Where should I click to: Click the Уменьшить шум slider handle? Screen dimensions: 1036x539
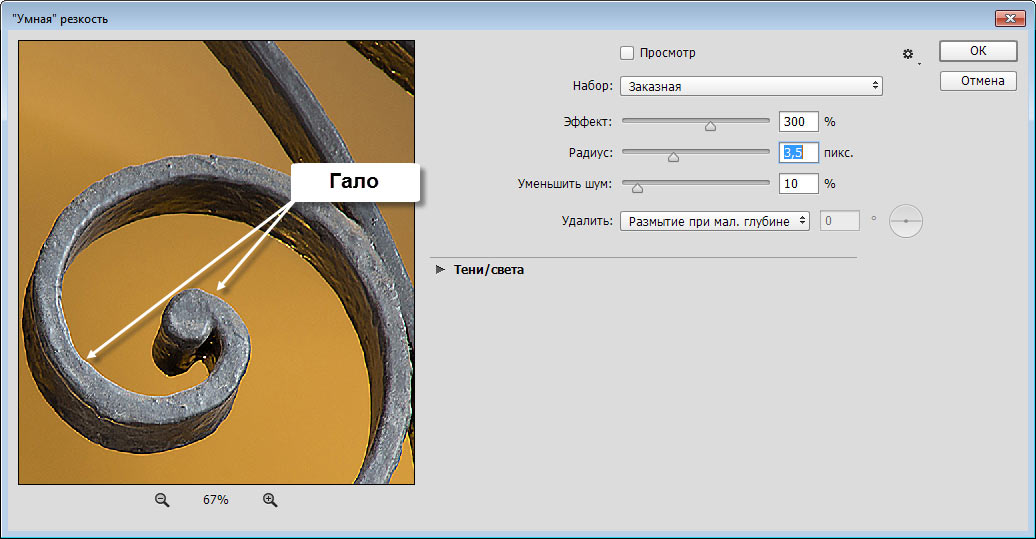637,188
